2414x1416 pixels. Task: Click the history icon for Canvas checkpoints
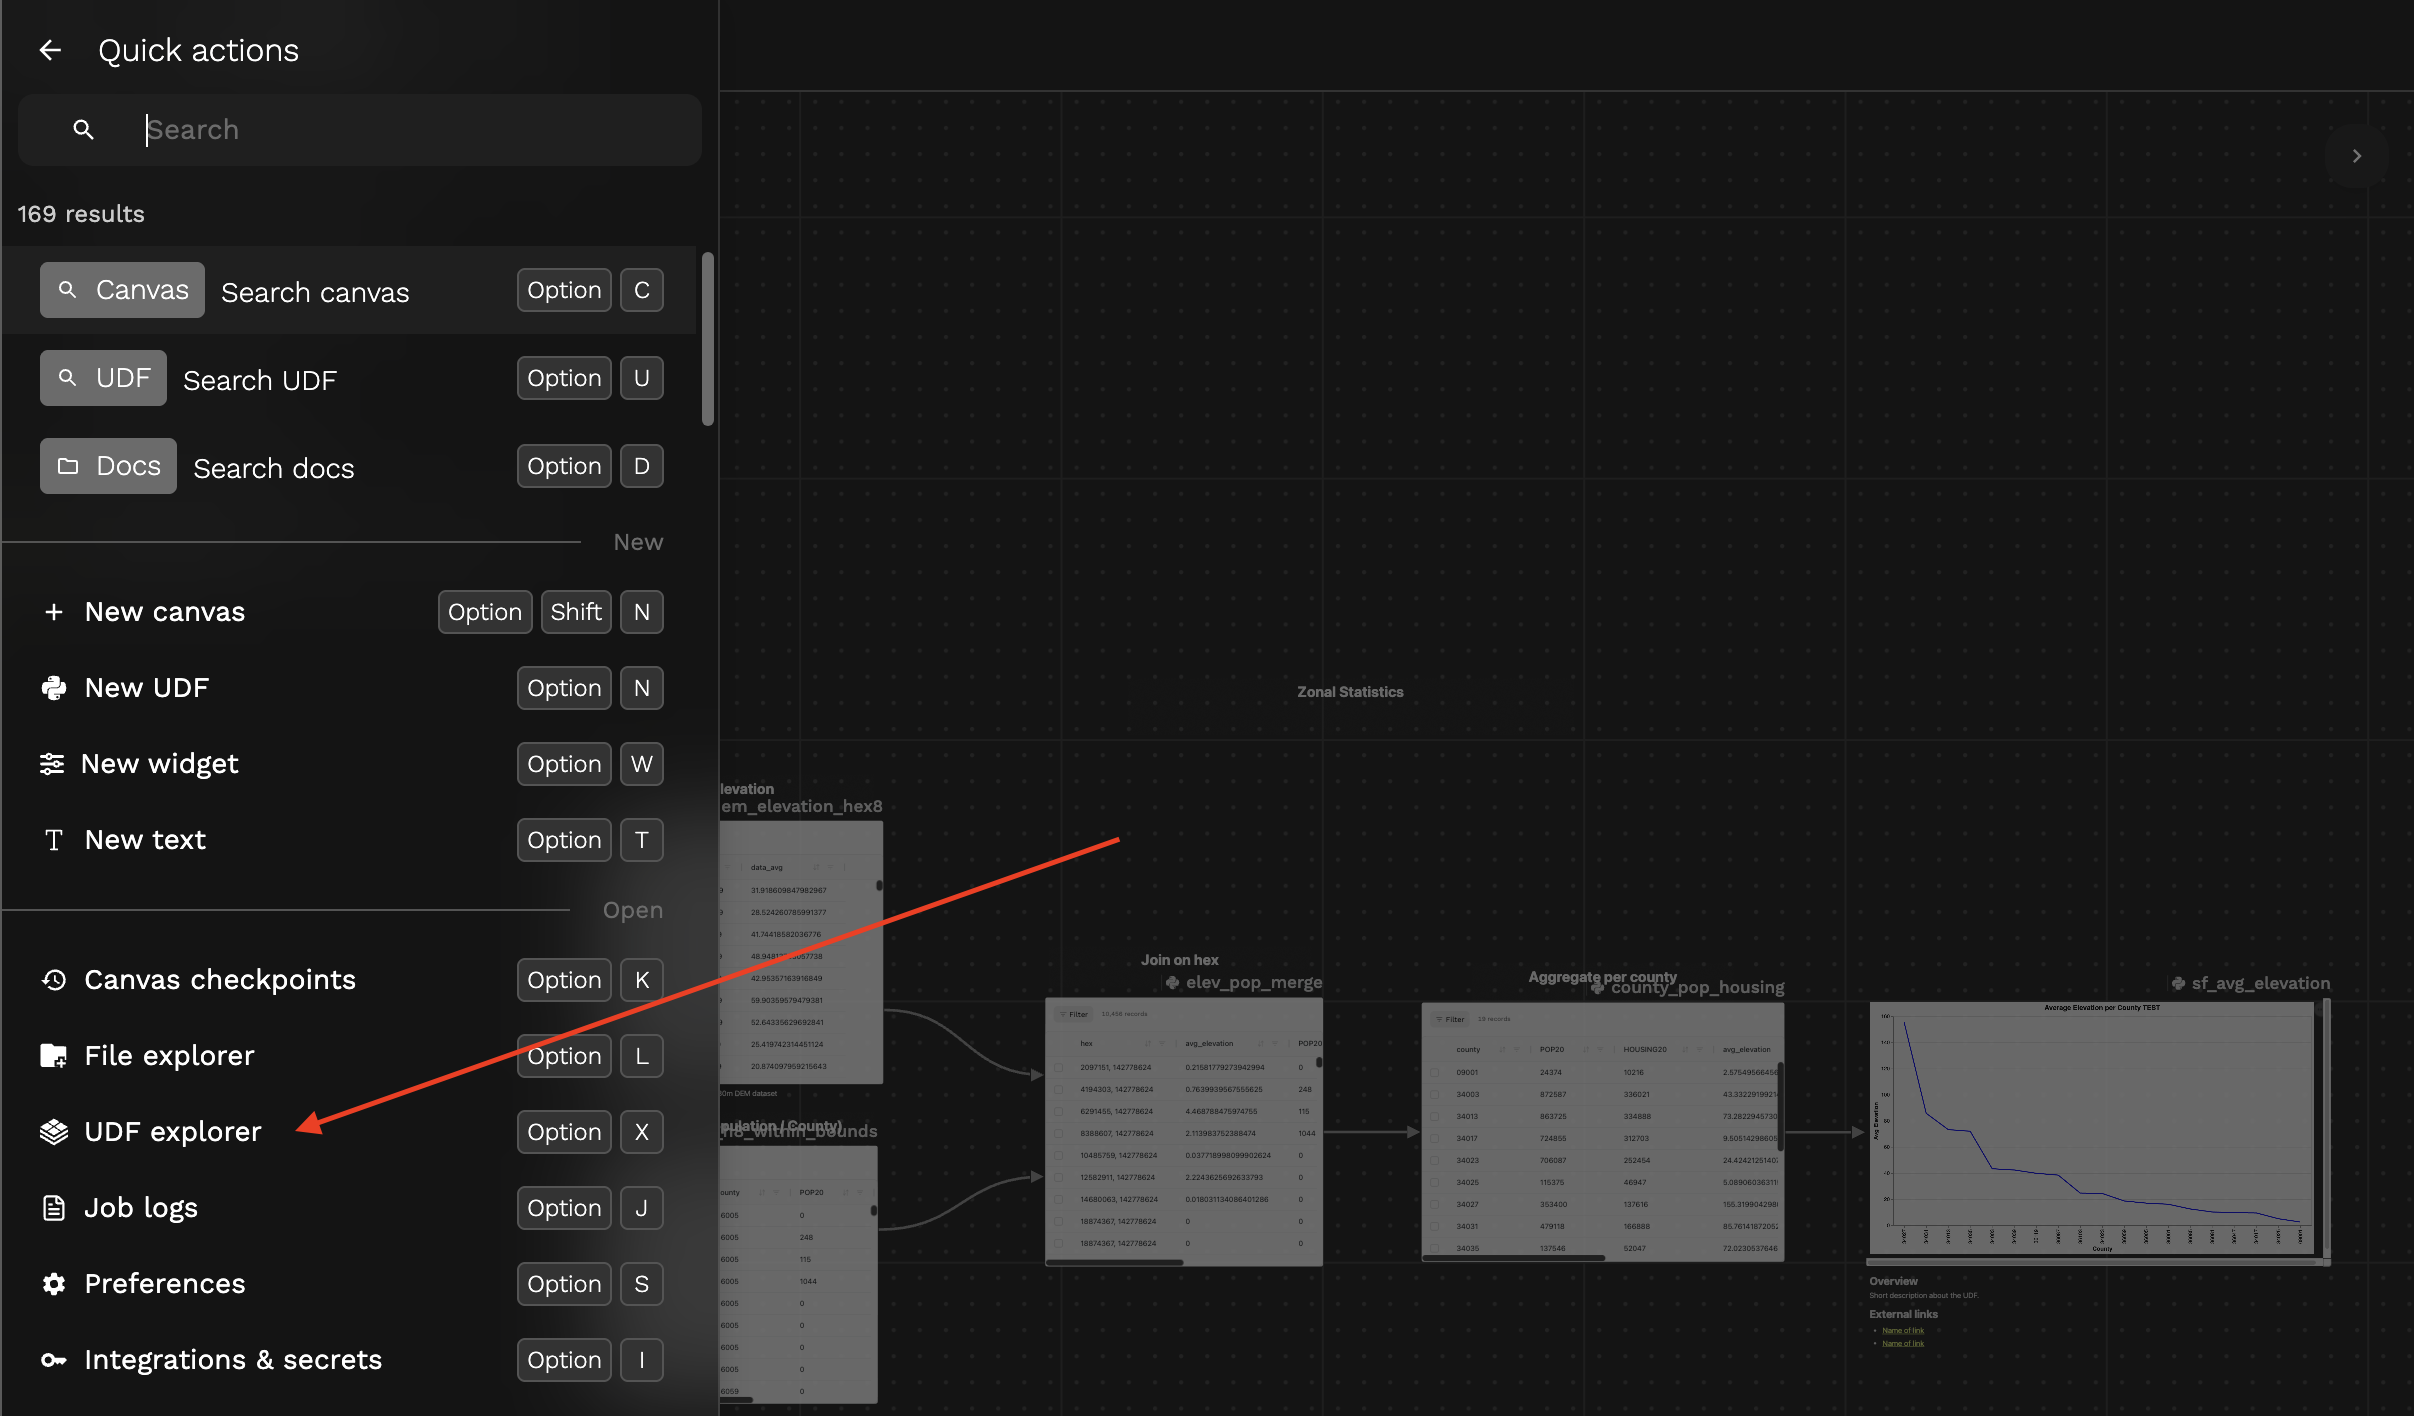pyautogui.click(x=54, y=980)
